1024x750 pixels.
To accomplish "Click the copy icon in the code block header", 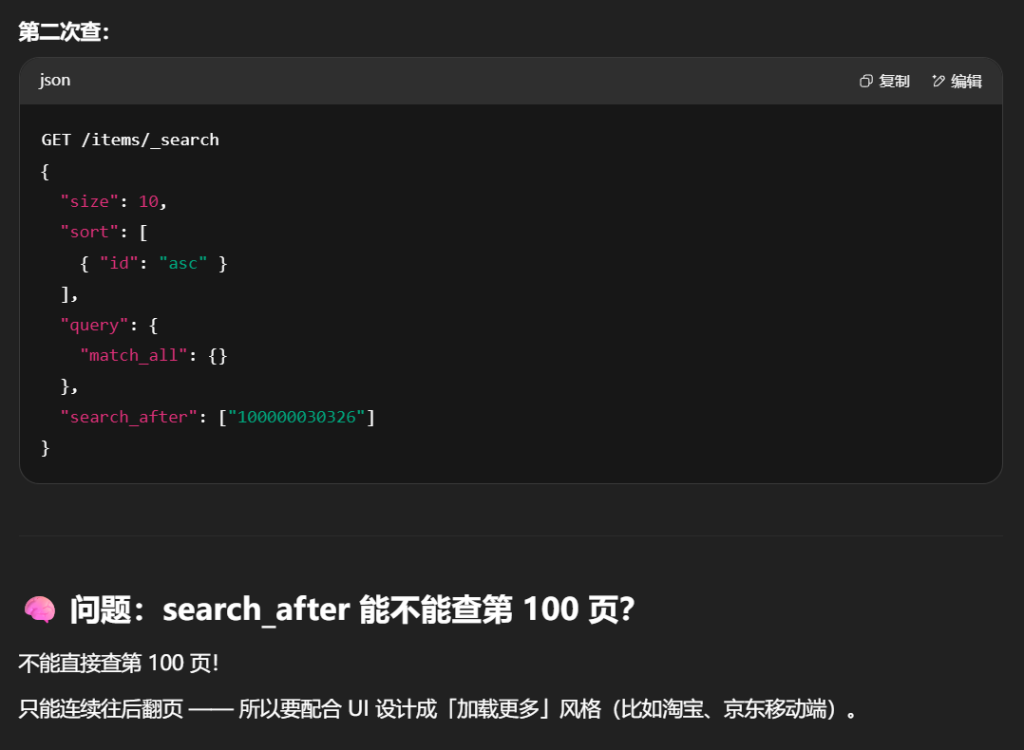I will pos(866,81).
